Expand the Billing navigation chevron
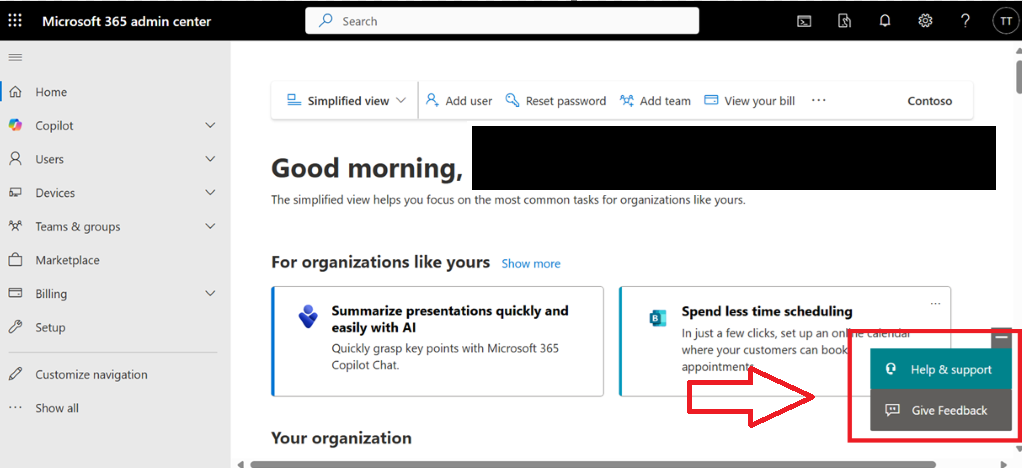The height and width of the screenshot is (468, 1023). pos(210,294)
